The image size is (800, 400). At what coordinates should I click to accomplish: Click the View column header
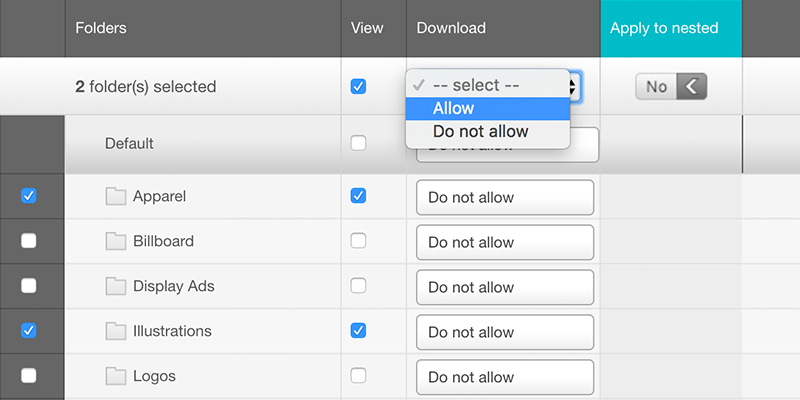(x=373, y=28)
